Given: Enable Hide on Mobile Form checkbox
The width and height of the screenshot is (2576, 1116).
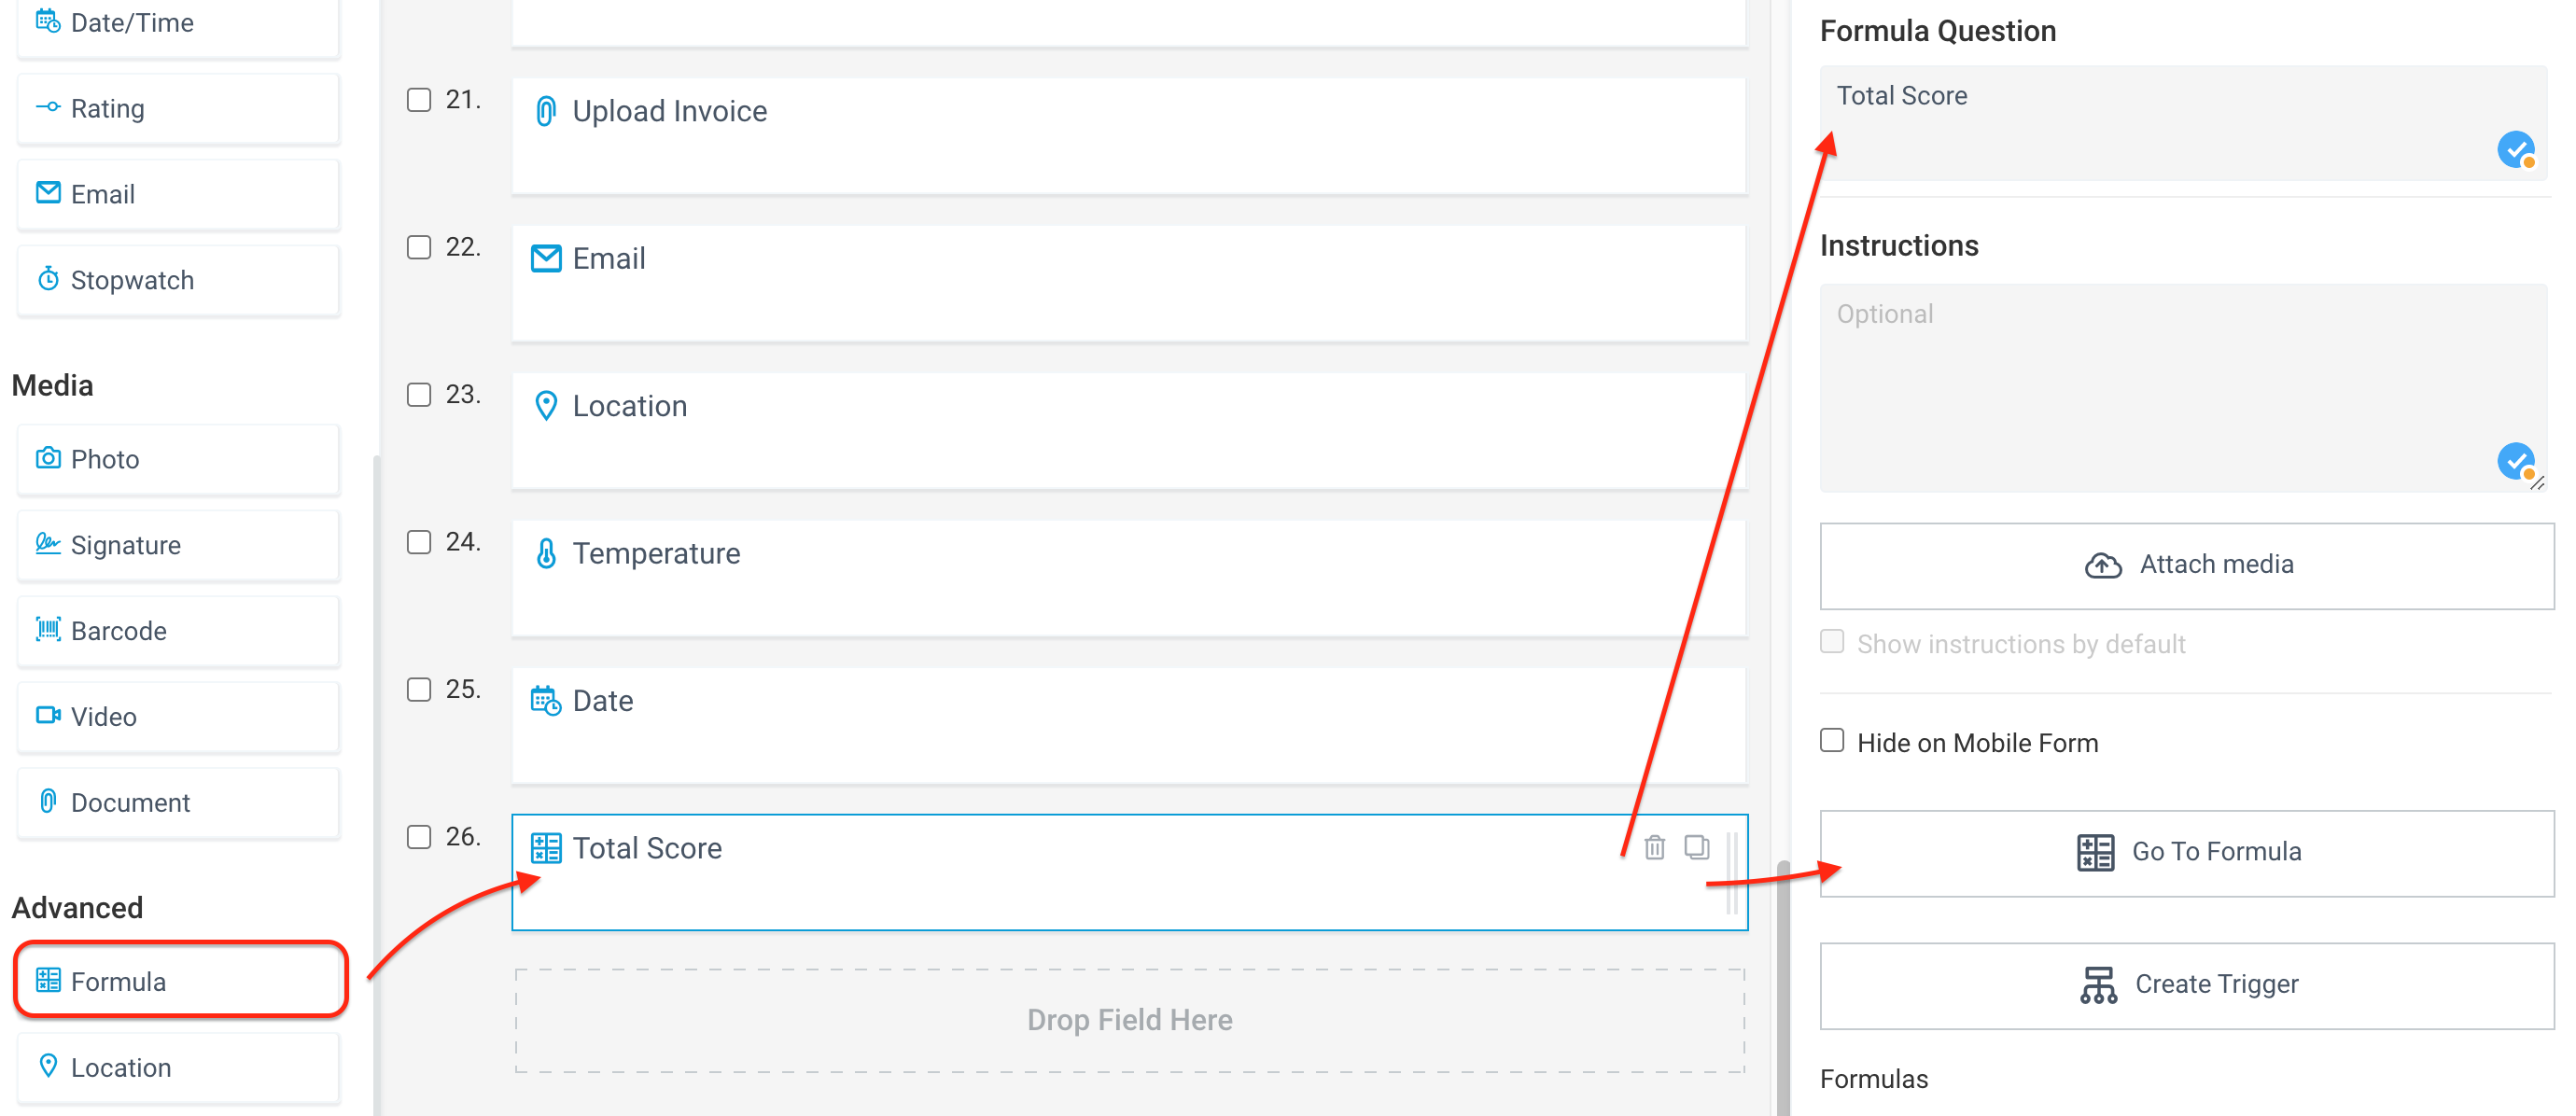Looking at the screenshot, I should 1831,741.
